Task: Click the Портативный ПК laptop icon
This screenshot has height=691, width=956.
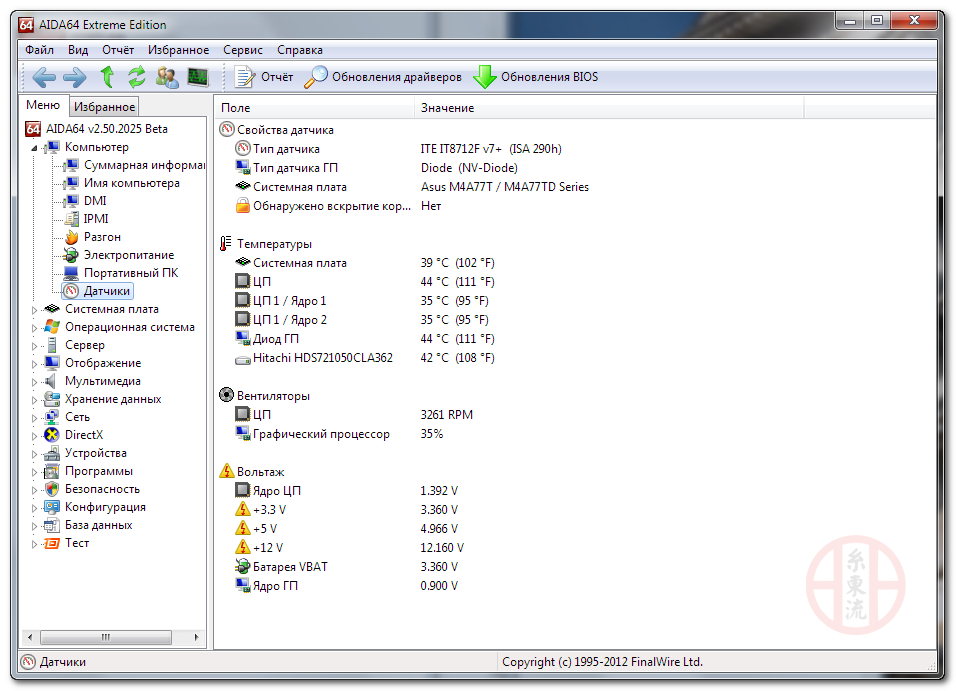Action: coord(71,273)
